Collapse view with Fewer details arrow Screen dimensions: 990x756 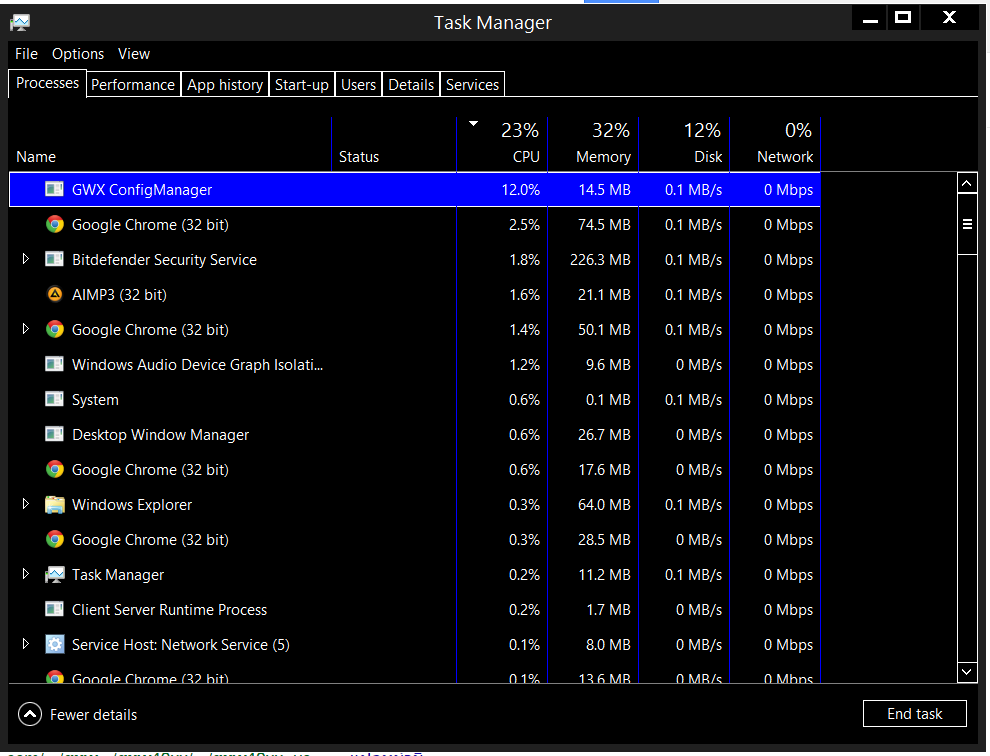(31, 714)
